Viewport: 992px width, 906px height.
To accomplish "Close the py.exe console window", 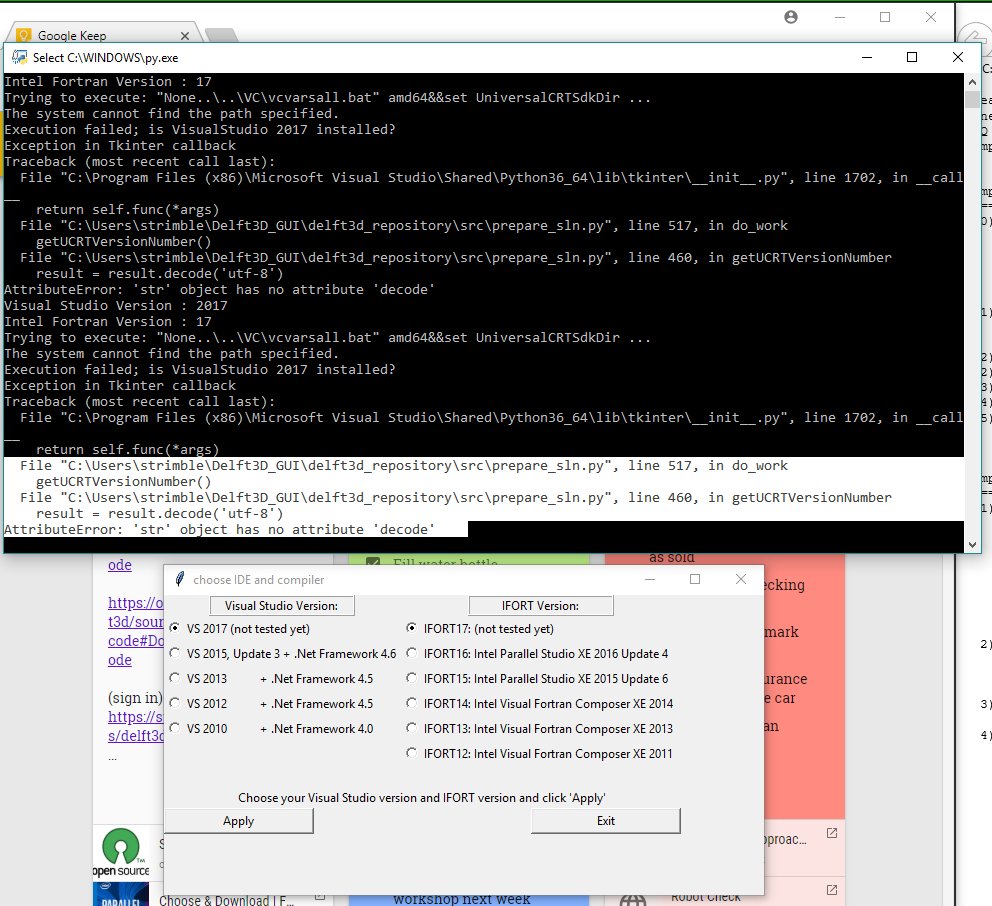I will 958,58.
